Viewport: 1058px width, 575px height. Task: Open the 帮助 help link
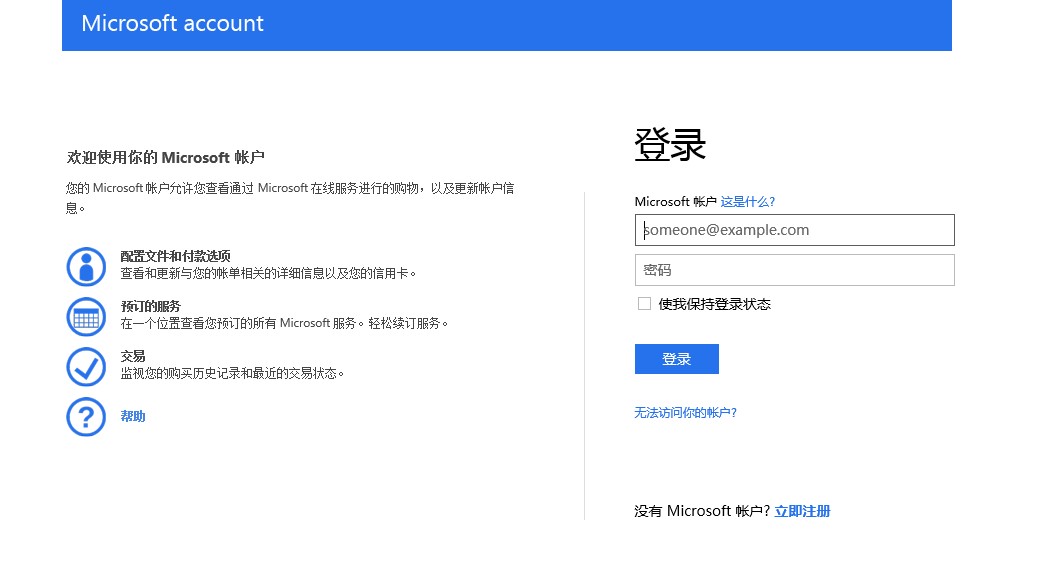pos(133,416)
